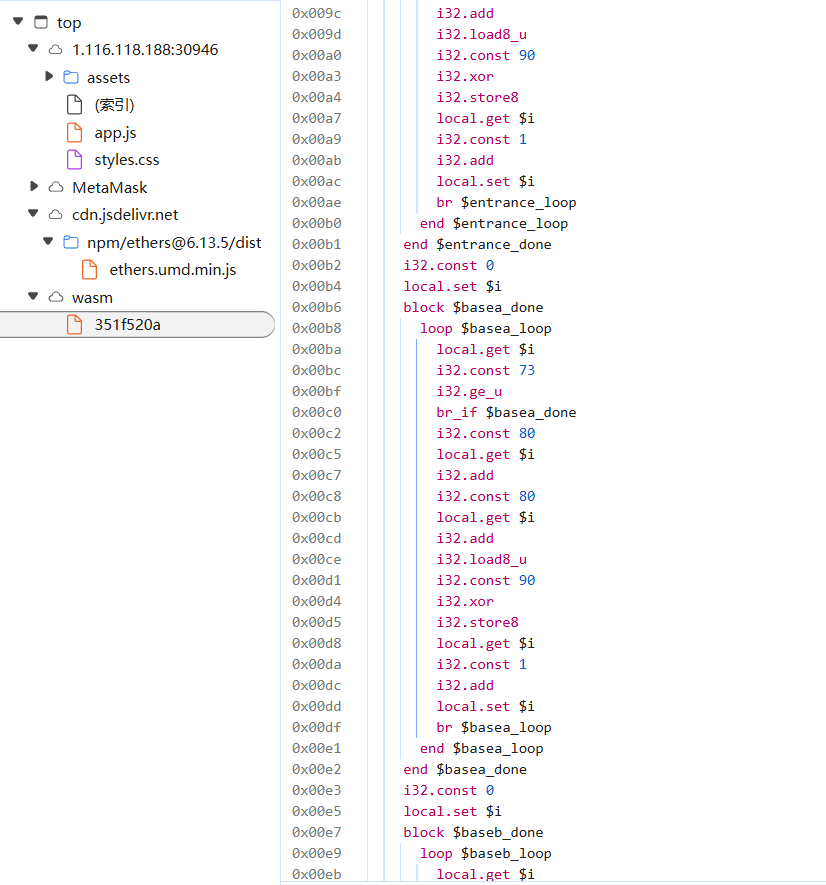Click the wasm cloud icon
Screen dimensions: 826x885
[55, 297]
